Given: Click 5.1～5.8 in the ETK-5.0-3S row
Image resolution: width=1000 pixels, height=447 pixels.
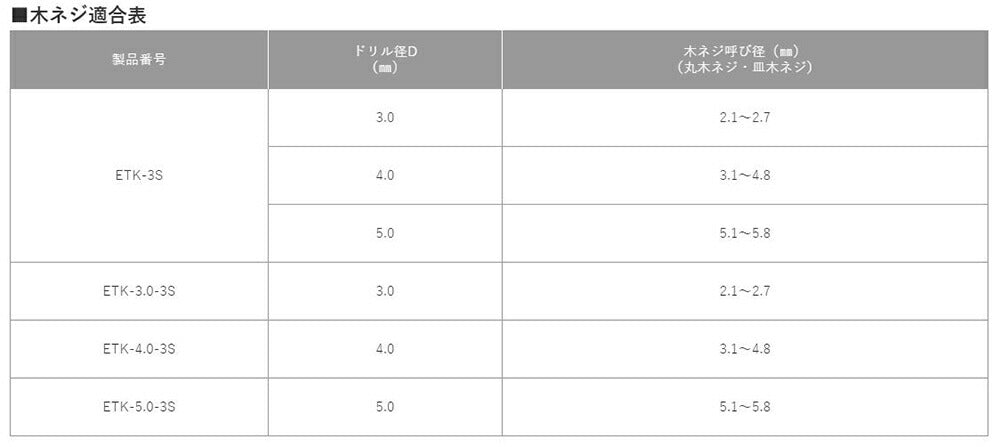Looking at the screenshot, I should (x=743, y=407).
